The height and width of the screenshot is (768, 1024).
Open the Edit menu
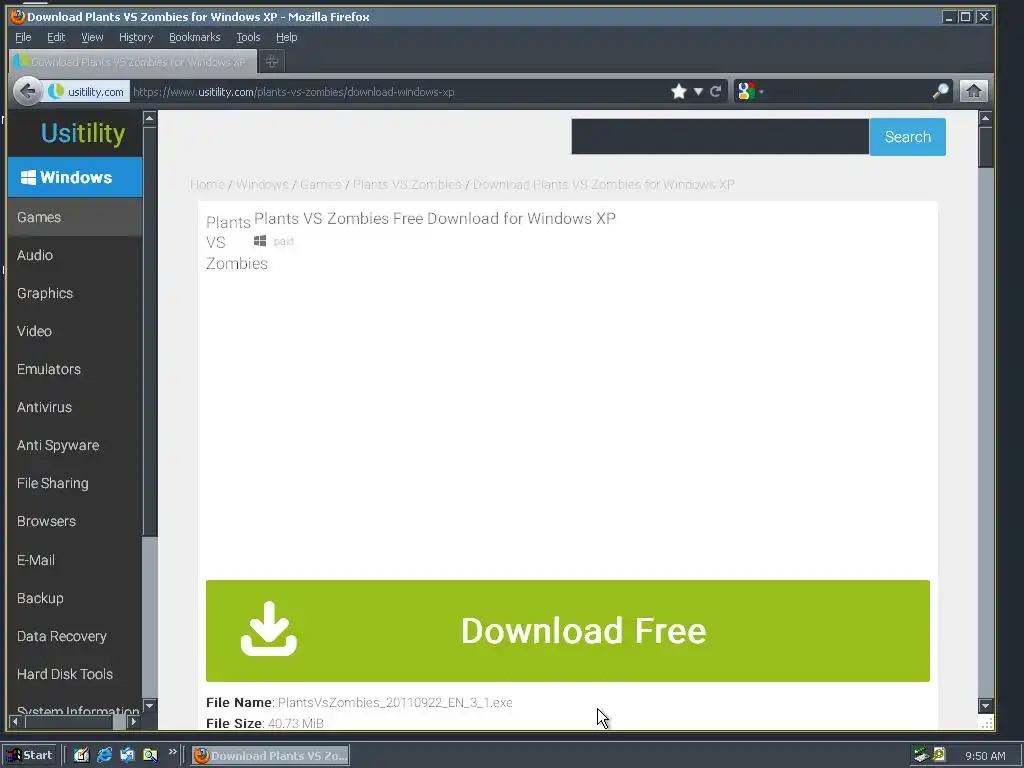tap(56, 37)
